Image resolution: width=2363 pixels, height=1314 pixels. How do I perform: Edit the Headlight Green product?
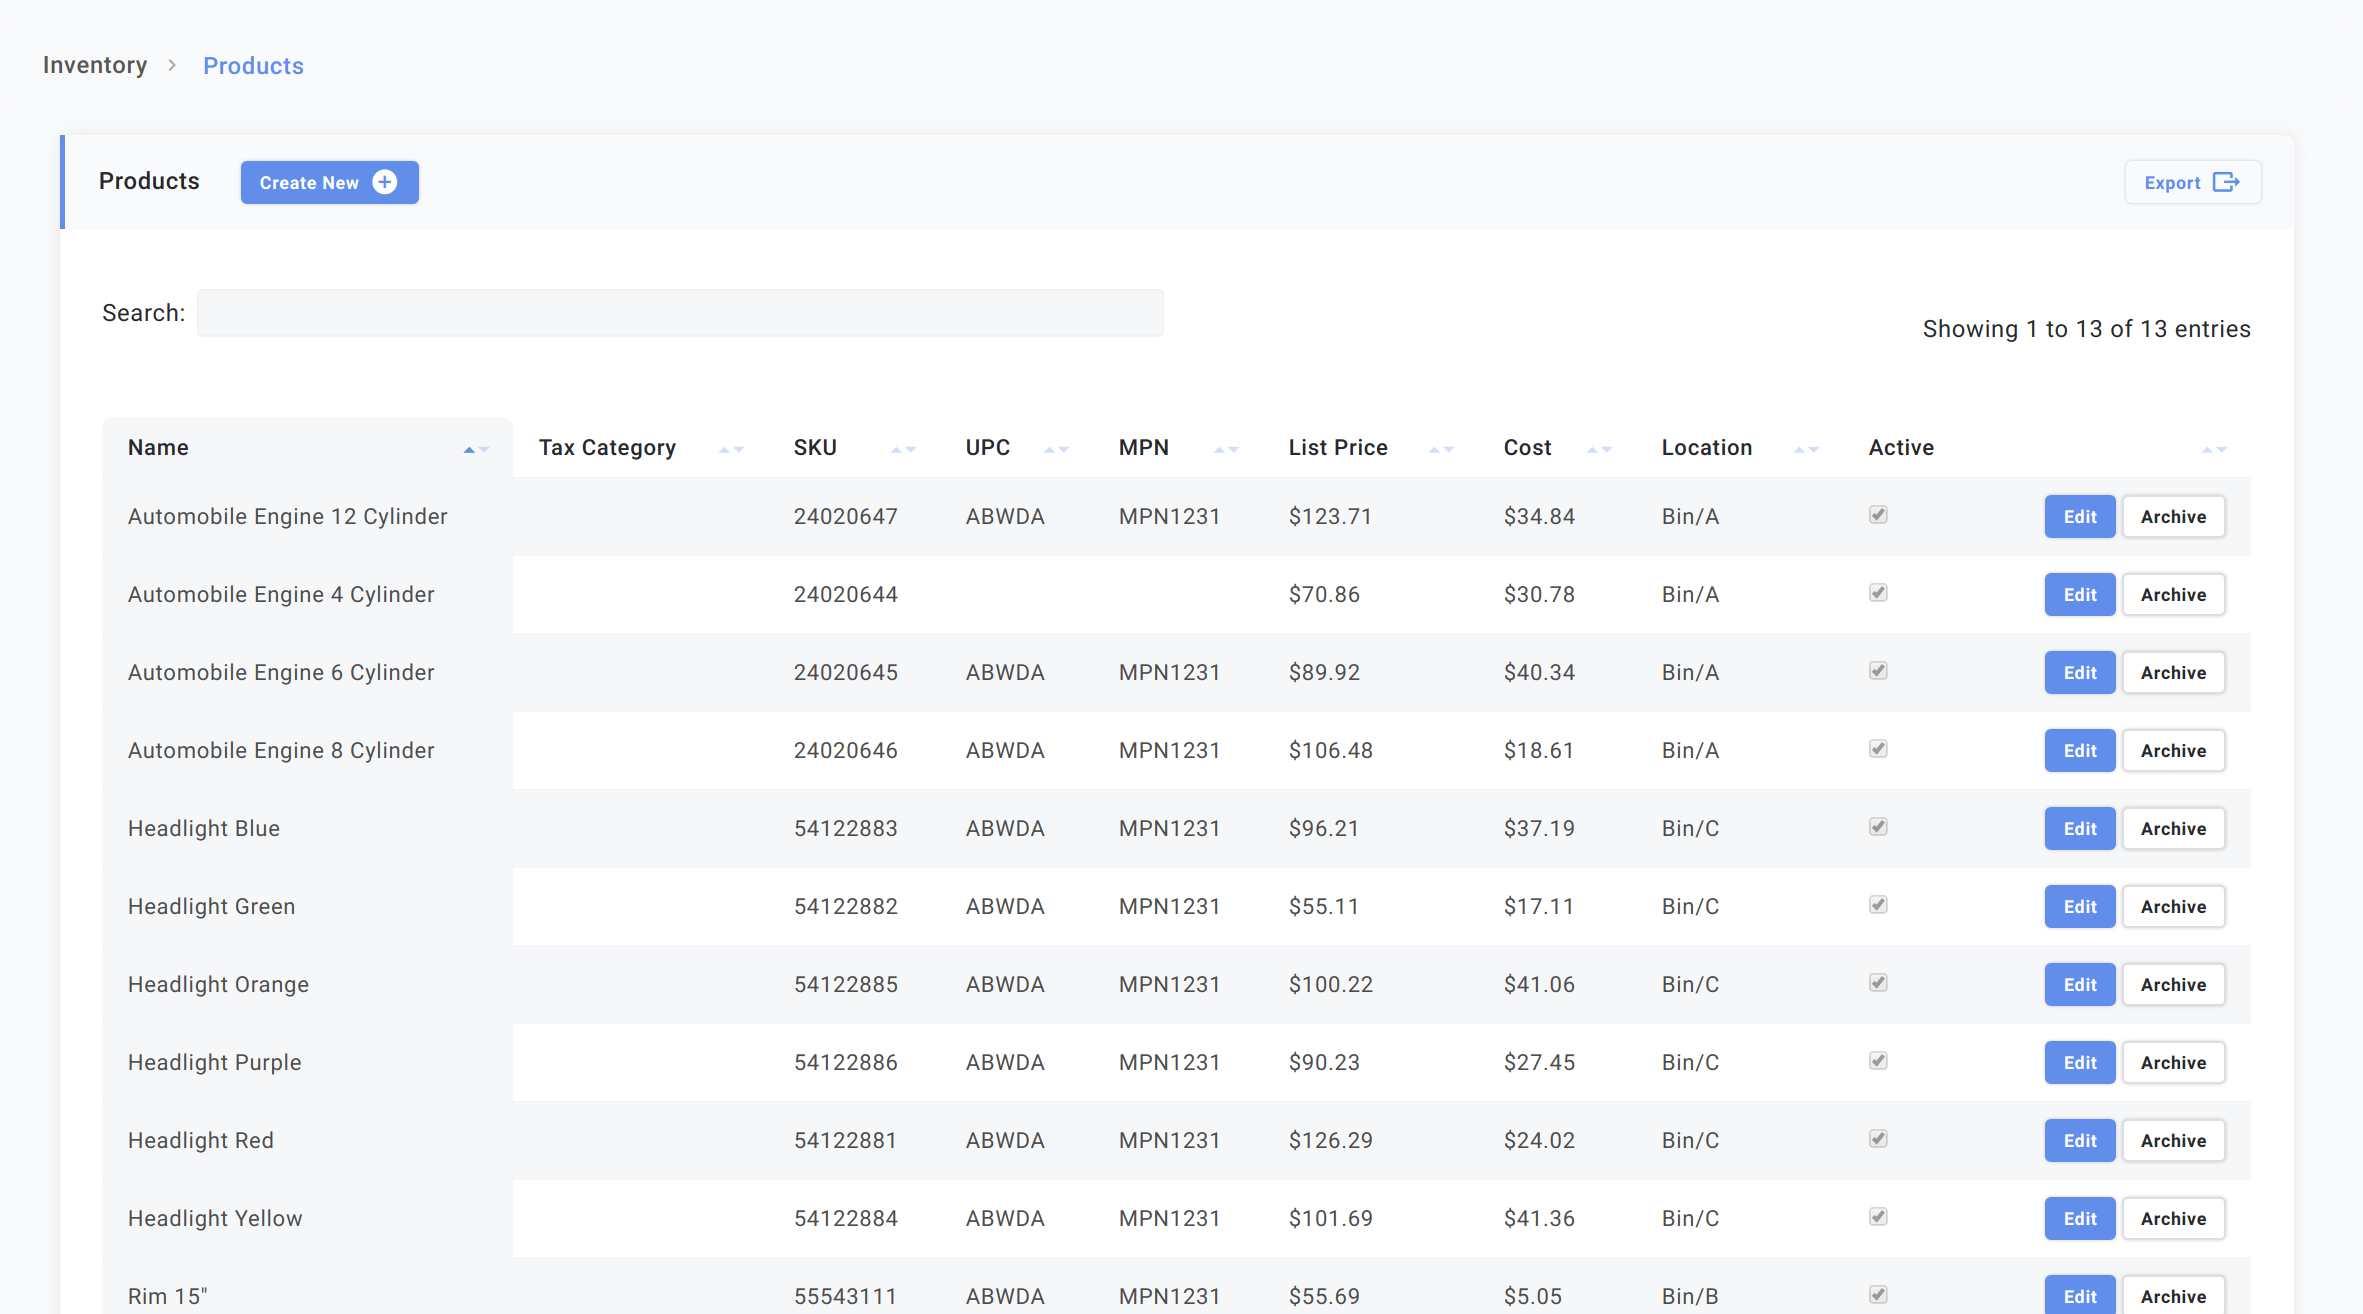tap(2079, 906)
